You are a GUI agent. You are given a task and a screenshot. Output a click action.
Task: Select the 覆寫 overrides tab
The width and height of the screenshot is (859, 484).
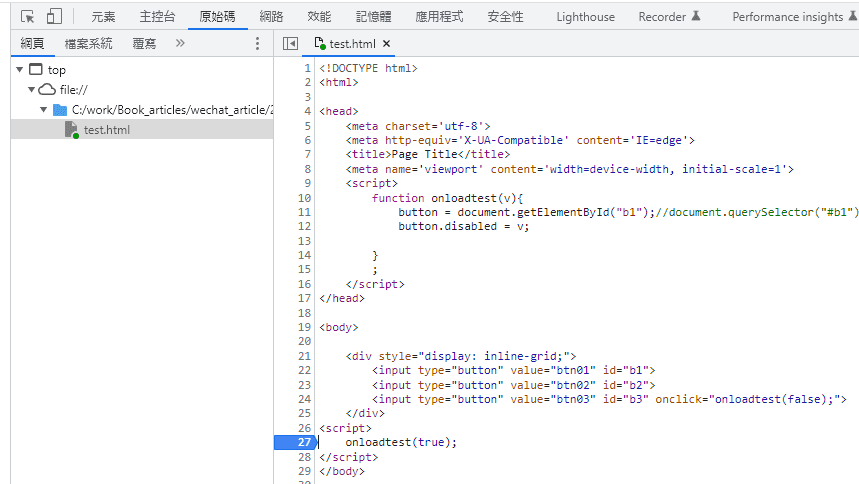coord(144,44)
